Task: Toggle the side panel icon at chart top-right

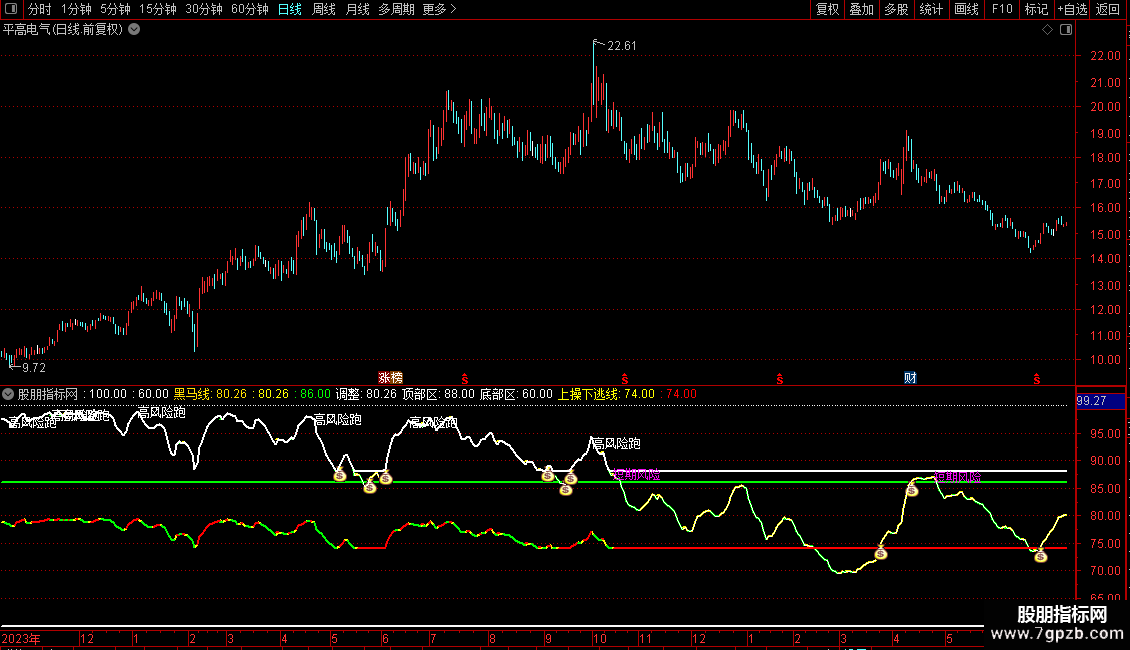Action: point(1065,30)
